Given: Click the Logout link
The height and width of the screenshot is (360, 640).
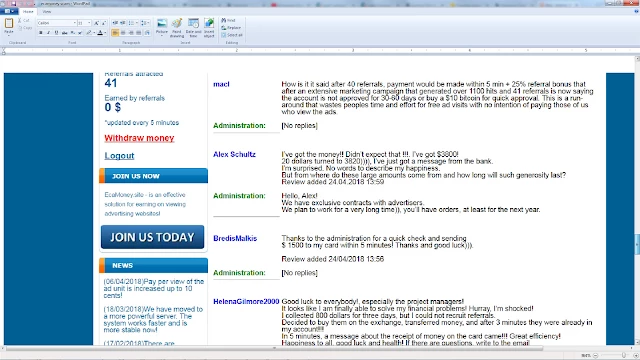Looking at the screenshot, I should pyautogui.click(x=119, y=156).
